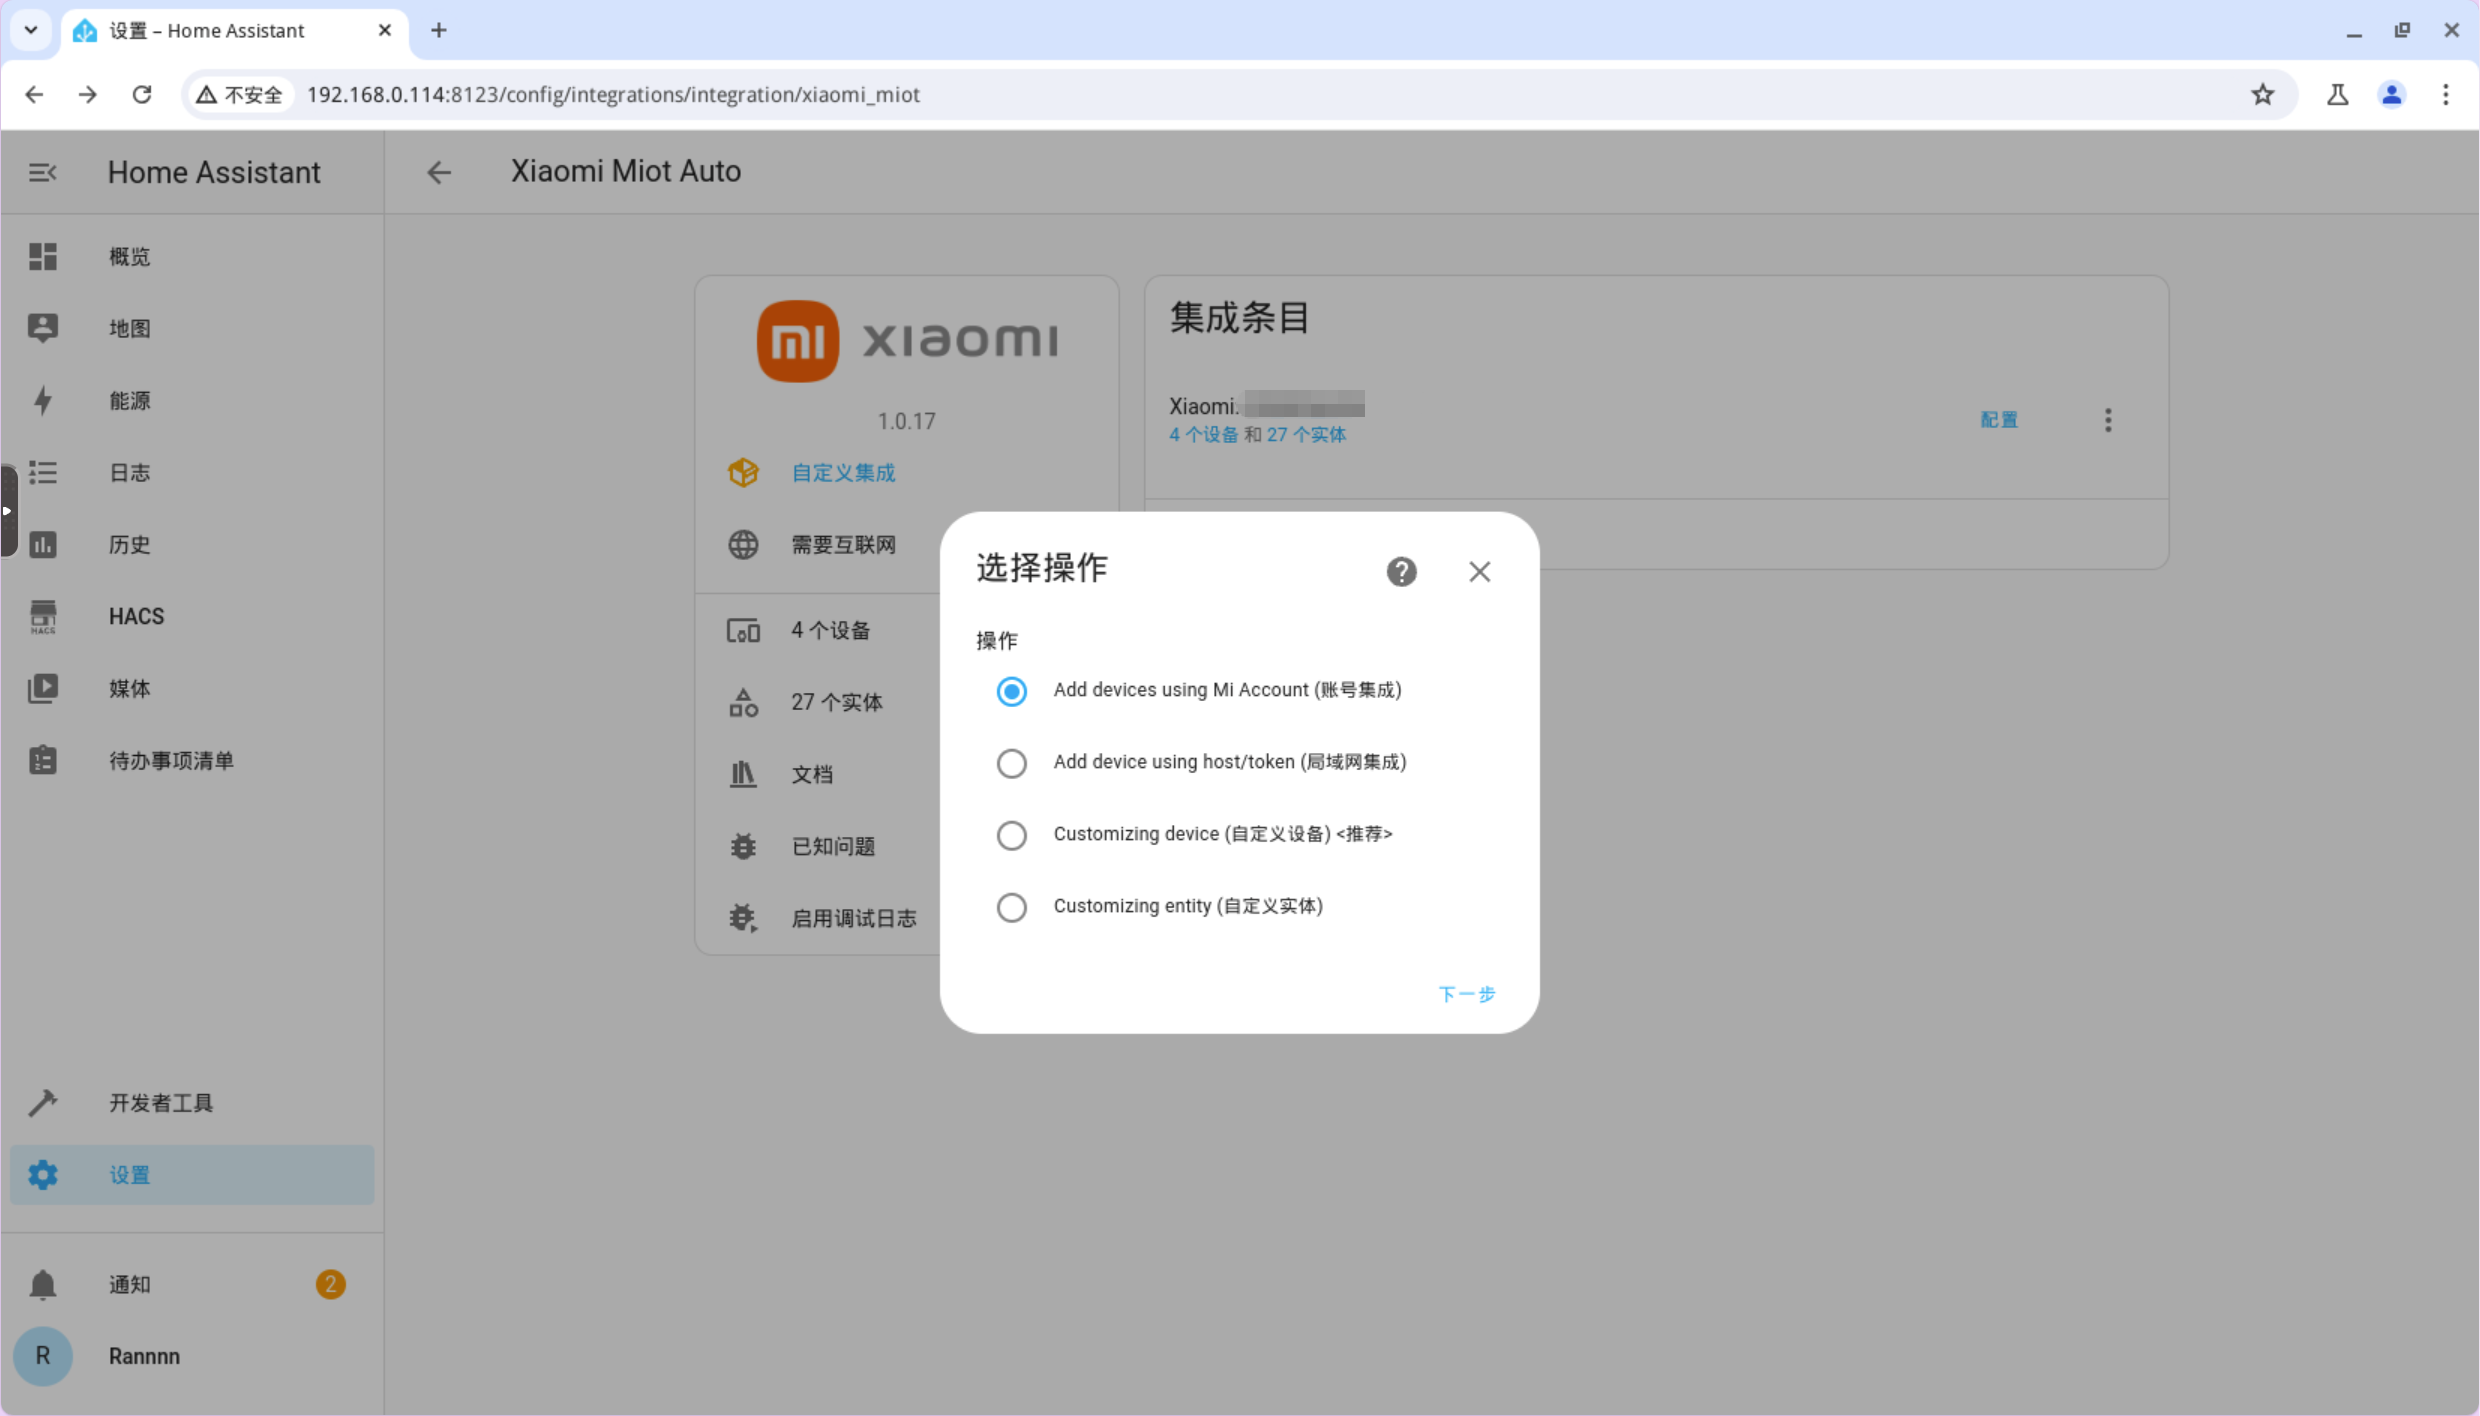This screenshot has height=1416, width=2480.
Task: Open the 通知 notifications bell
Action: (x=42, y=1284)
